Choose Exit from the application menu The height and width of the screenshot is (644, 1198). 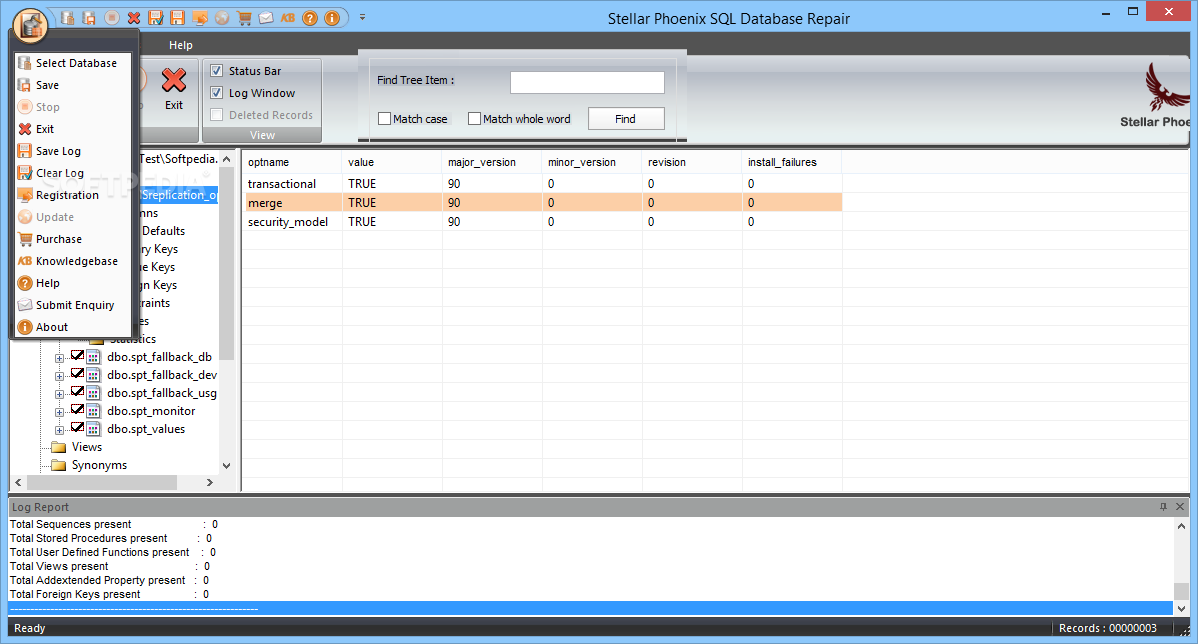click(74, 129)
